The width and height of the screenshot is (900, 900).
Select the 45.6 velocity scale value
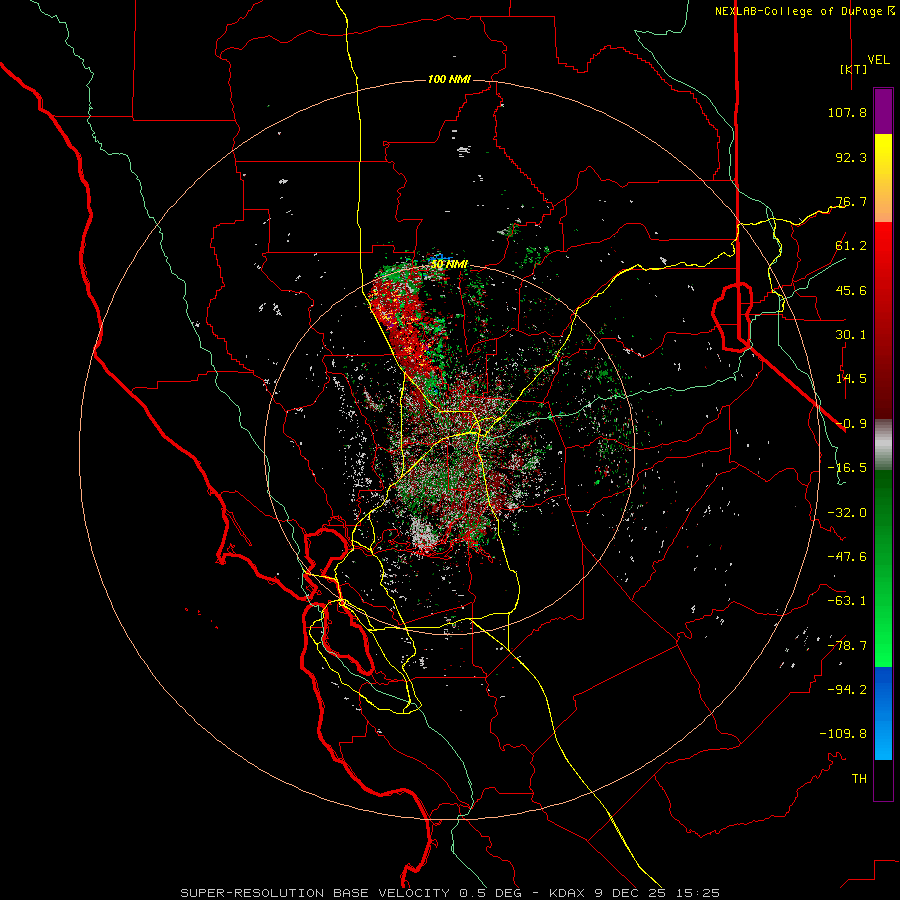tap(851, 290)
